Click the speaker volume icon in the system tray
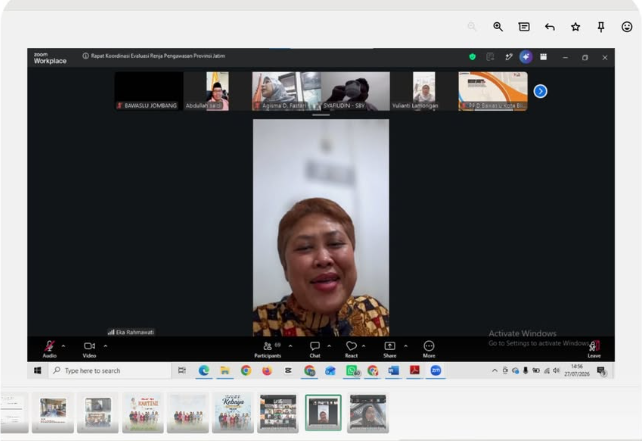Viewport: 642px width, 441px height. click(x=556, y=371)
